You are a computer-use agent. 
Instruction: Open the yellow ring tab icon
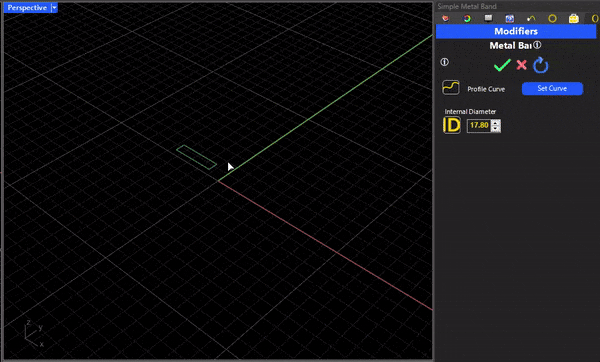[x=552, y=18]
